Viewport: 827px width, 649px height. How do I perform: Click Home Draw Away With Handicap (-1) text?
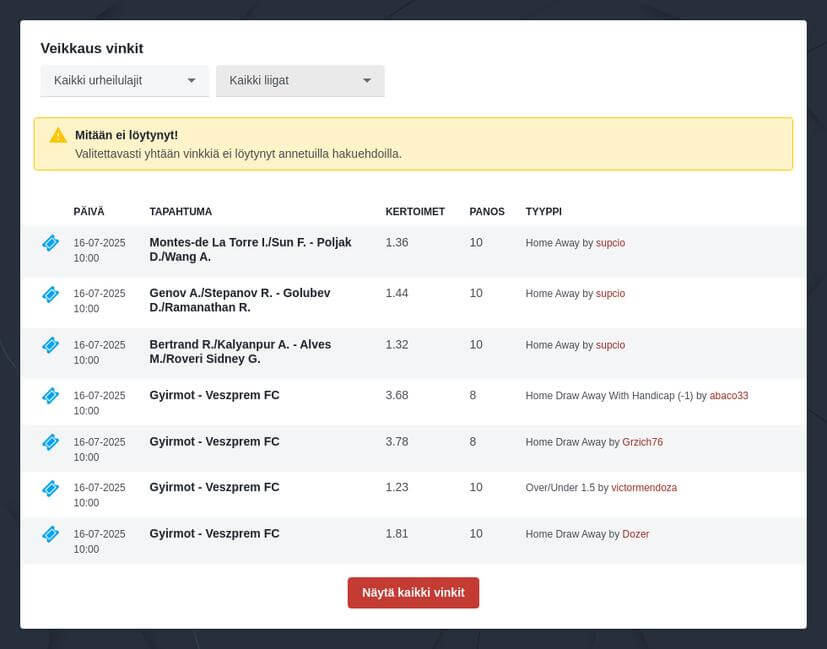coord(609,396)
